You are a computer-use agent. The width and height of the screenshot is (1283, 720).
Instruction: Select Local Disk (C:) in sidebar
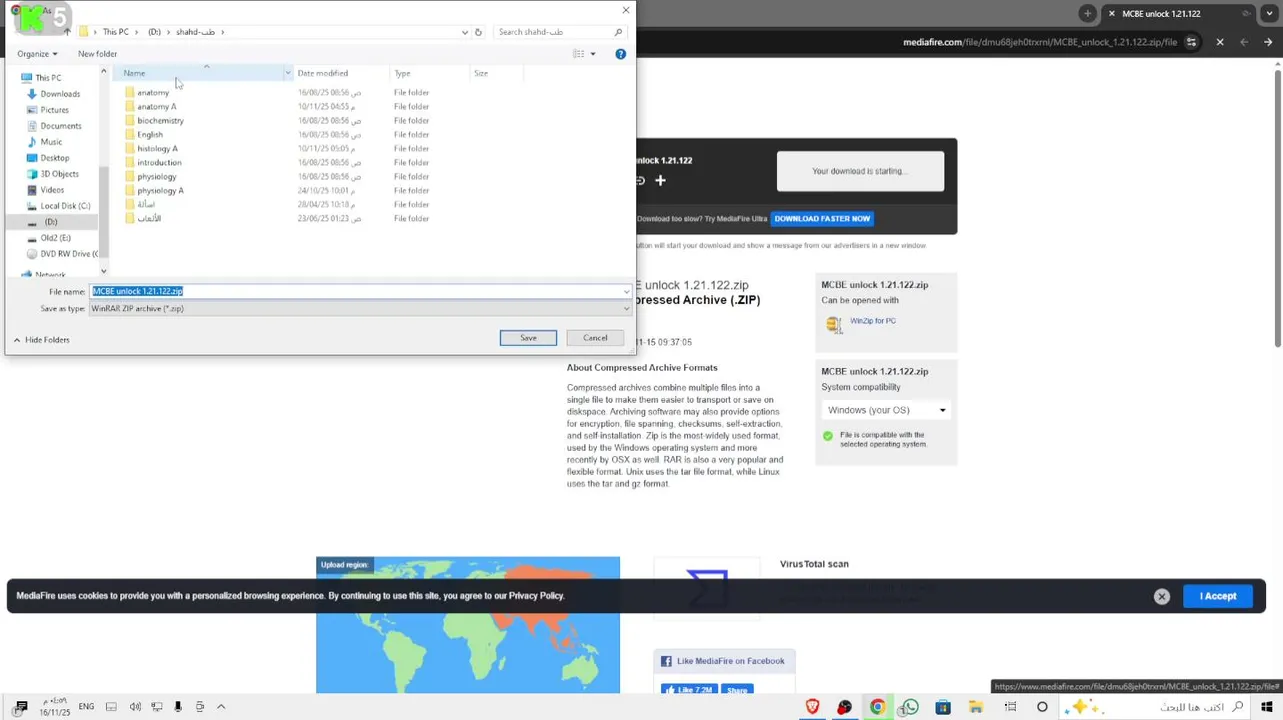[65, 206]
